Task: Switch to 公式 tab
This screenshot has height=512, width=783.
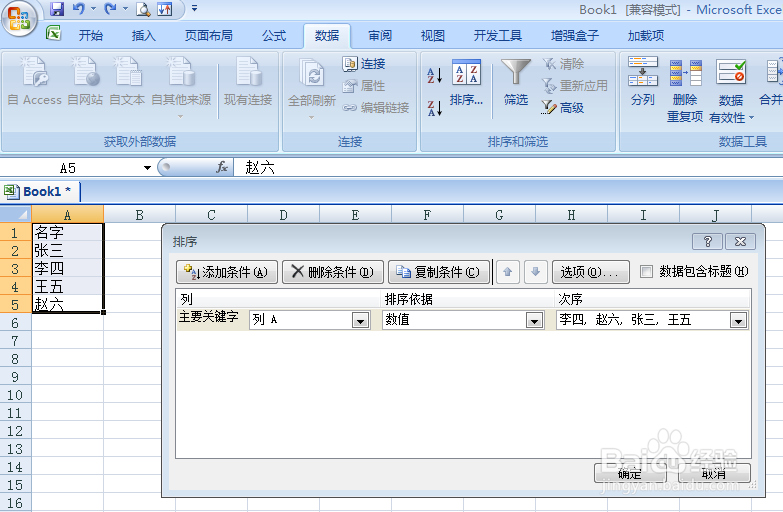Action: pos(274,35)
